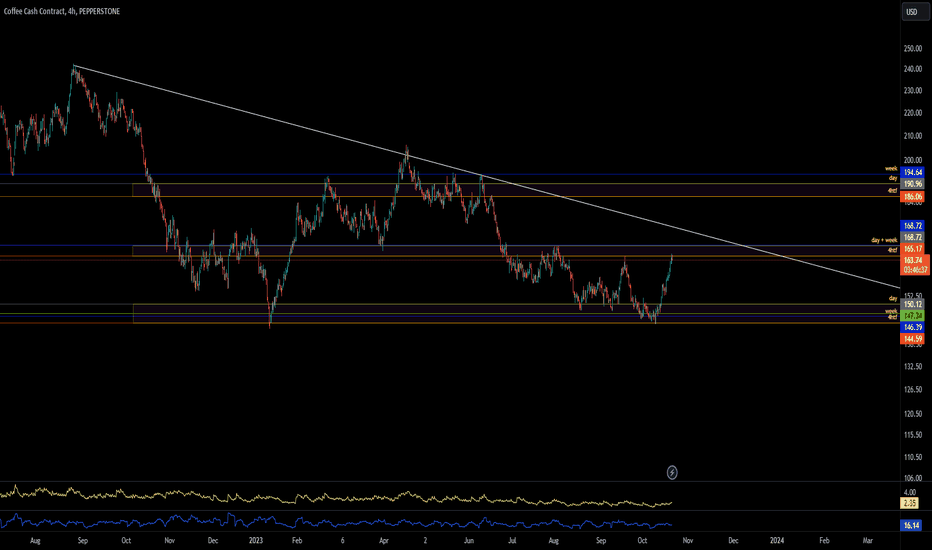Click the 250.00 price axis mark

[912, 49]
